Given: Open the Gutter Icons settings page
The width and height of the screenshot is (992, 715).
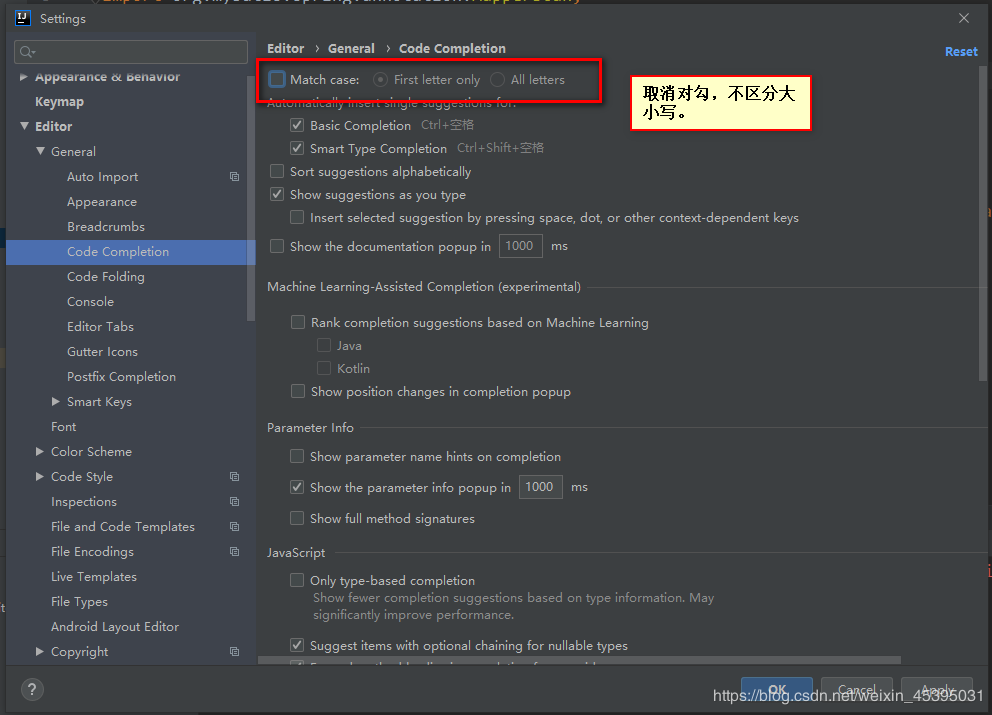Looking at the screenshot, I should [102, 352].
